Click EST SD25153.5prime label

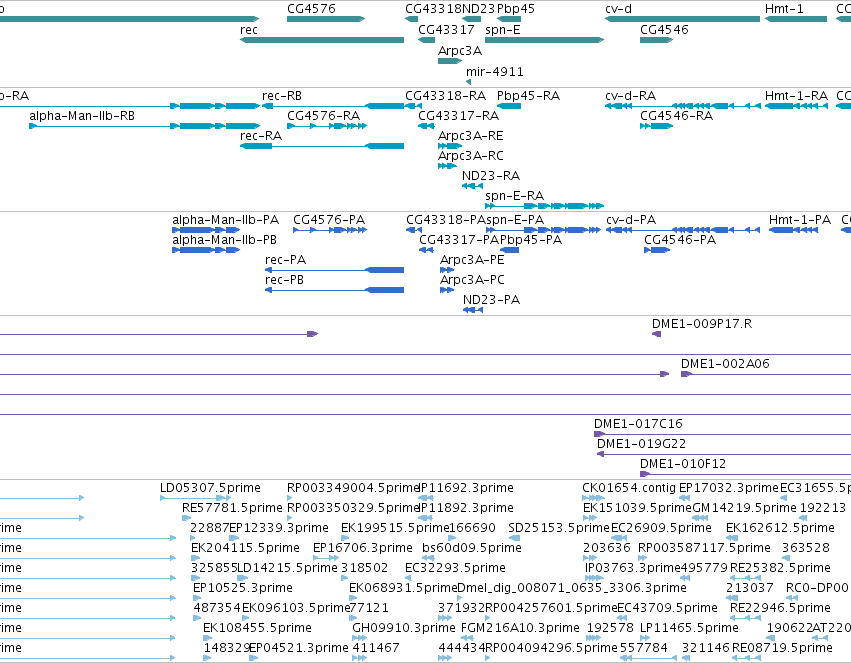(558, 528)
